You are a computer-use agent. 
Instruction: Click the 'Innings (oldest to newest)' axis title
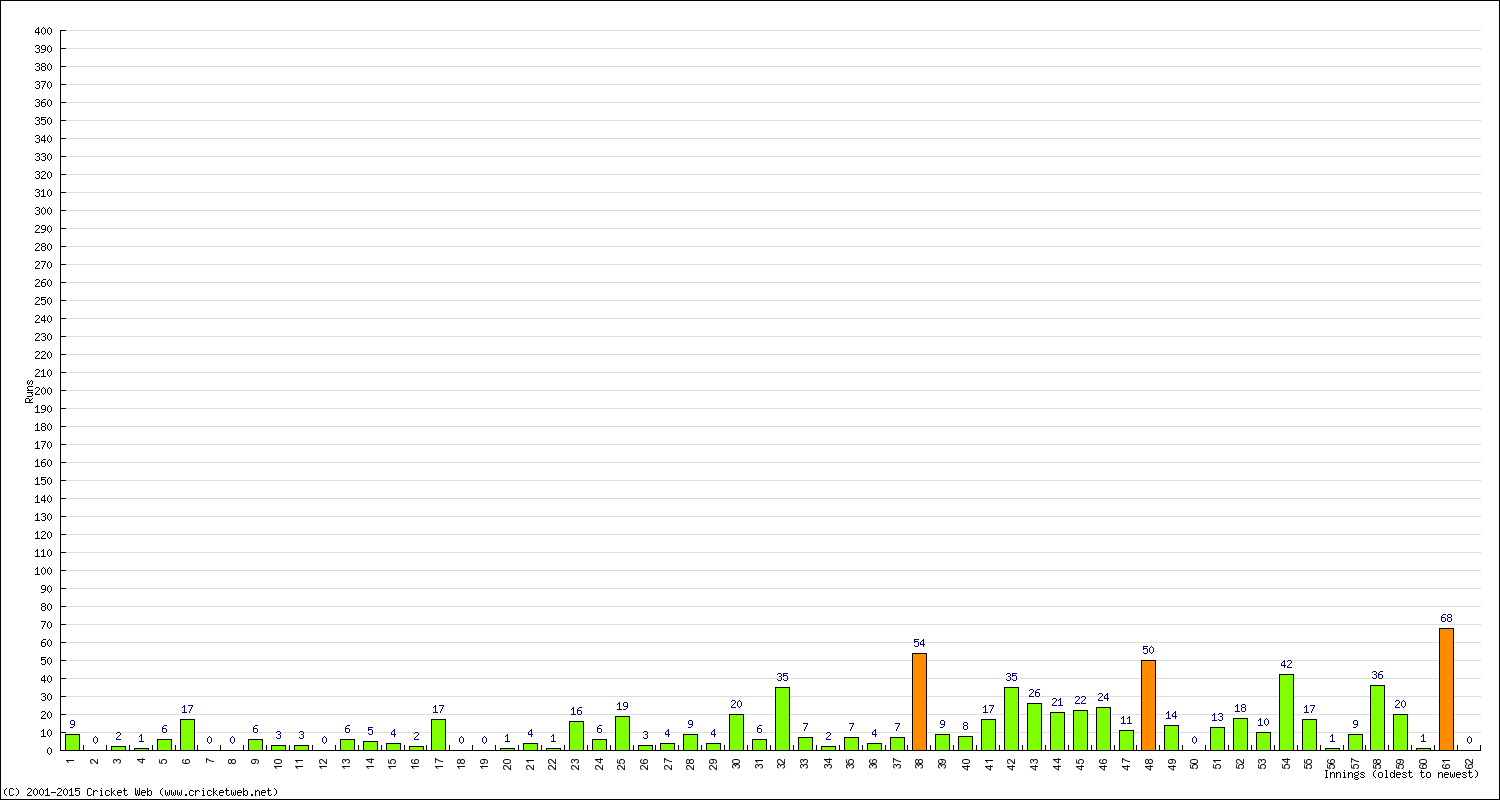(x=1401, y=774)
